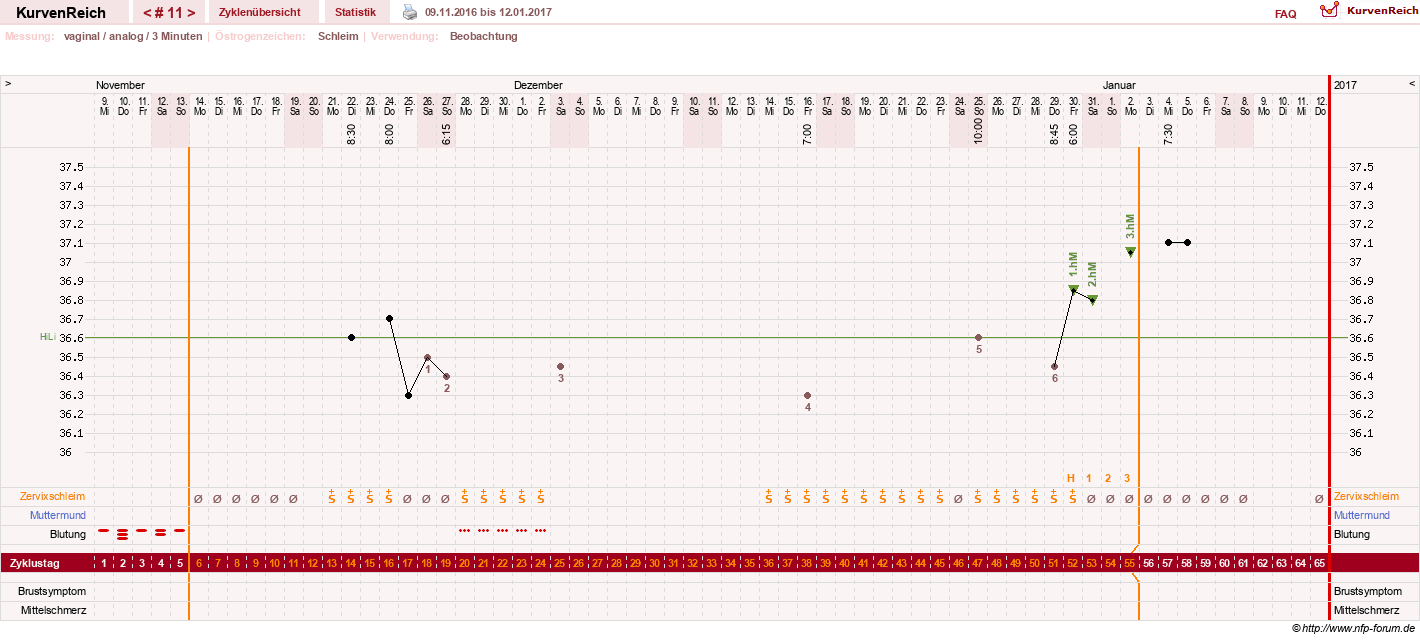Click cycle day 30 in Zyklustag row
The height and width of the screenshot is (640, 1420).
point(654,564)
